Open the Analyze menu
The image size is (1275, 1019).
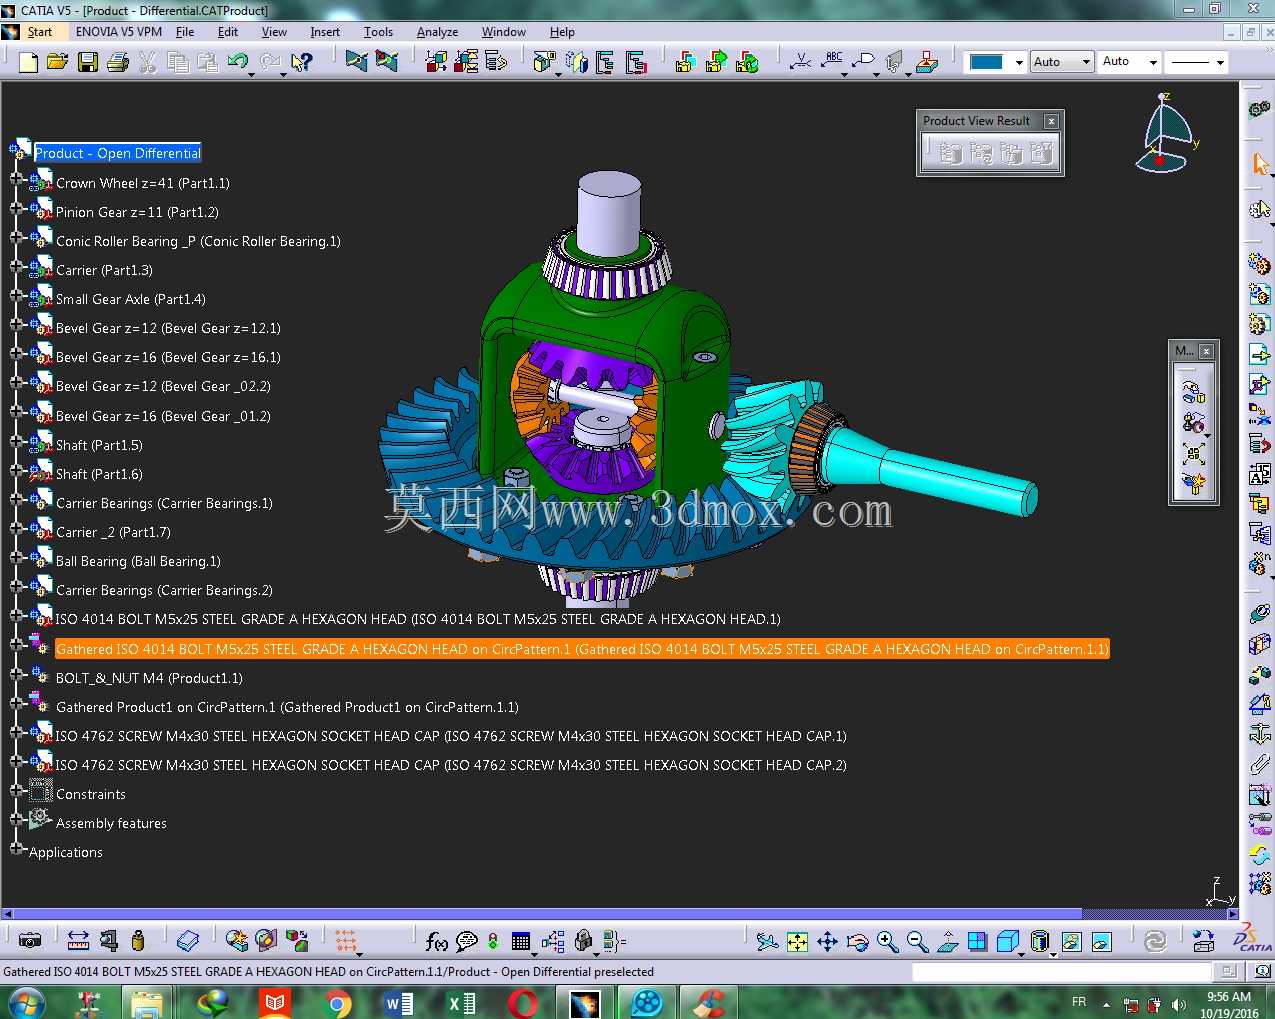point(437,32)
